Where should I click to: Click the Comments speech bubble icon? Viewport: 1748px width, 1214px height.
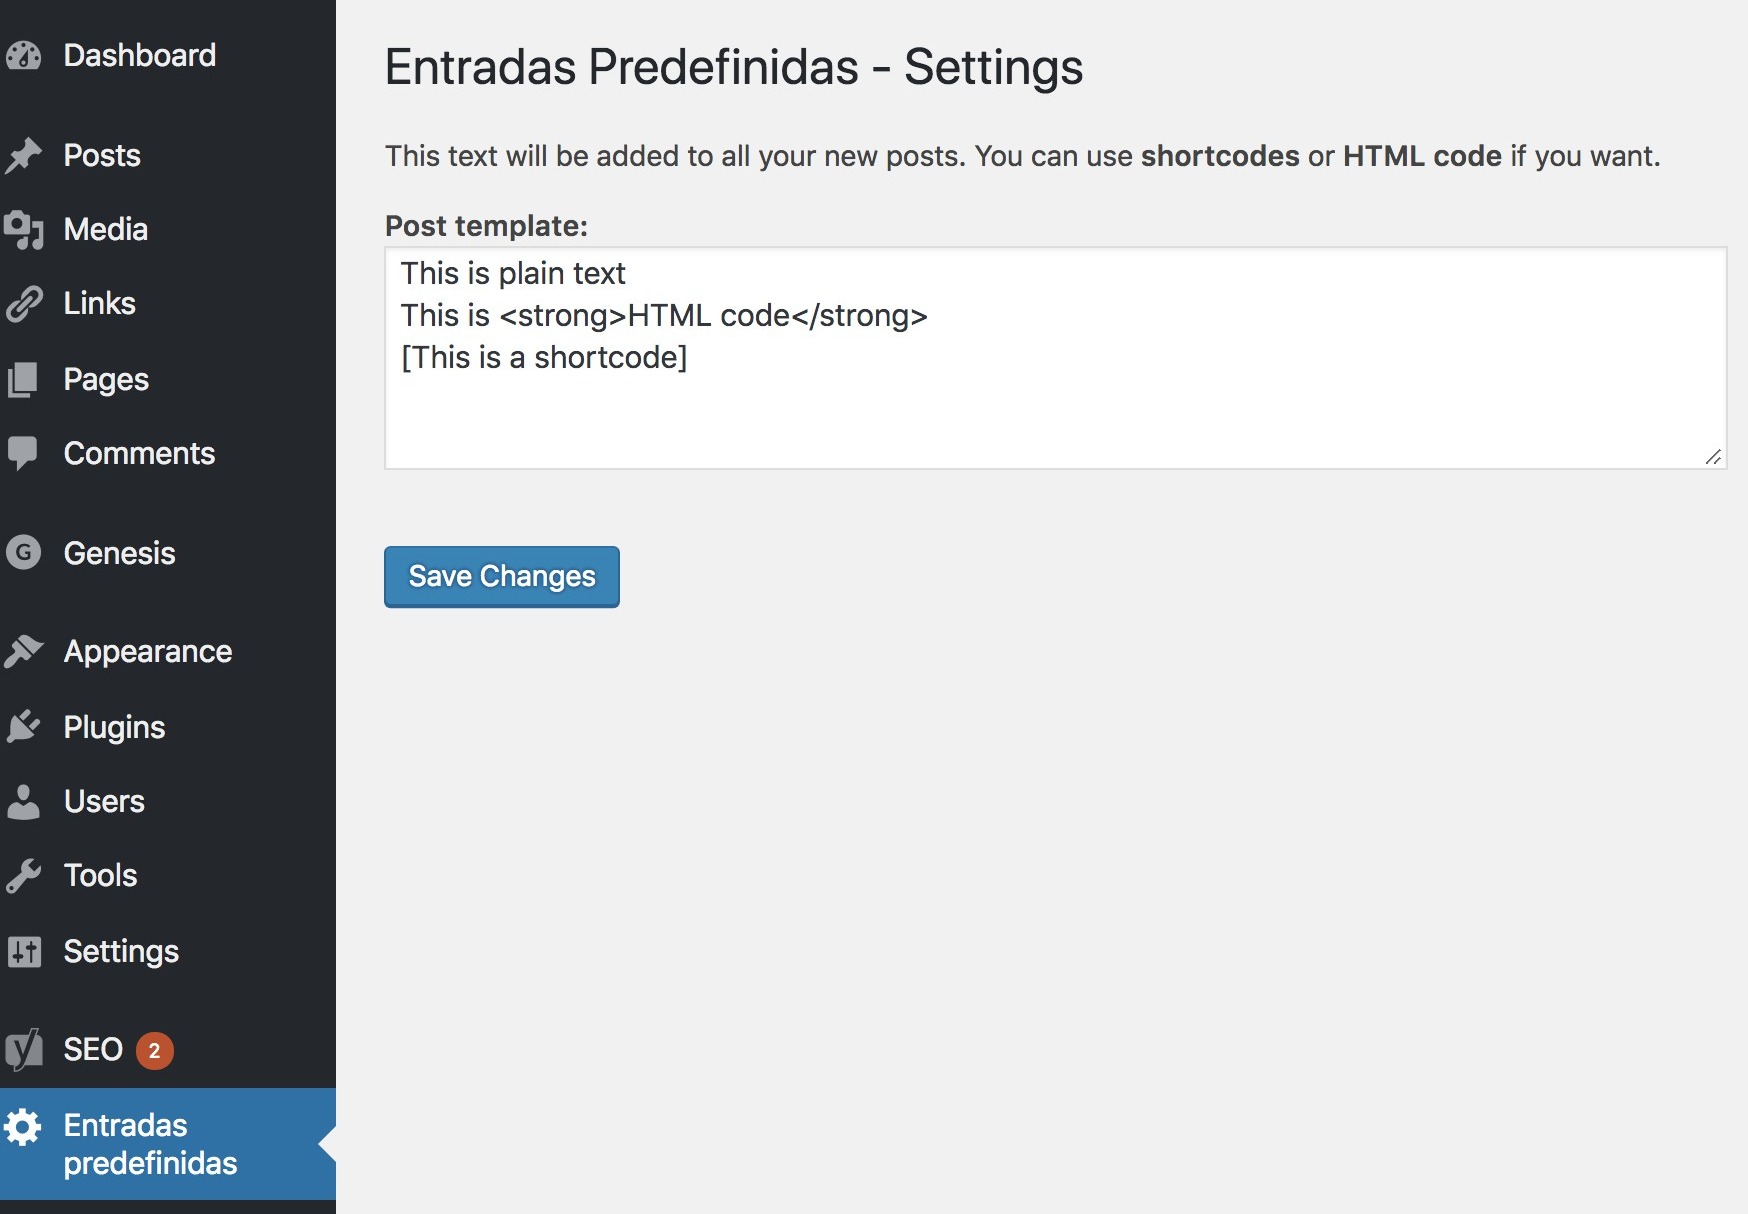tap(23, 453)
